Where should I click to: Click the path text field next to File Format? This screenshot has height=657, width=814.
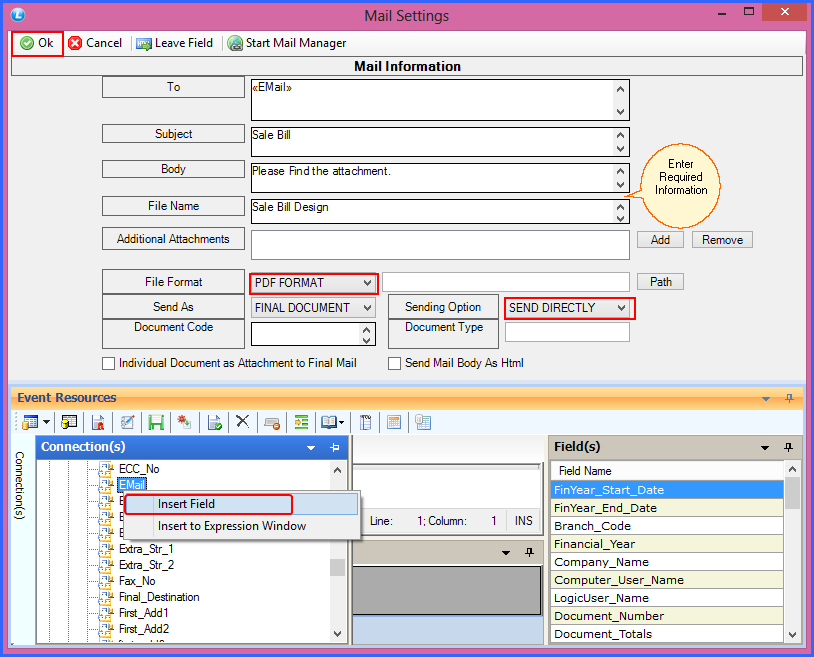point(506,282)
